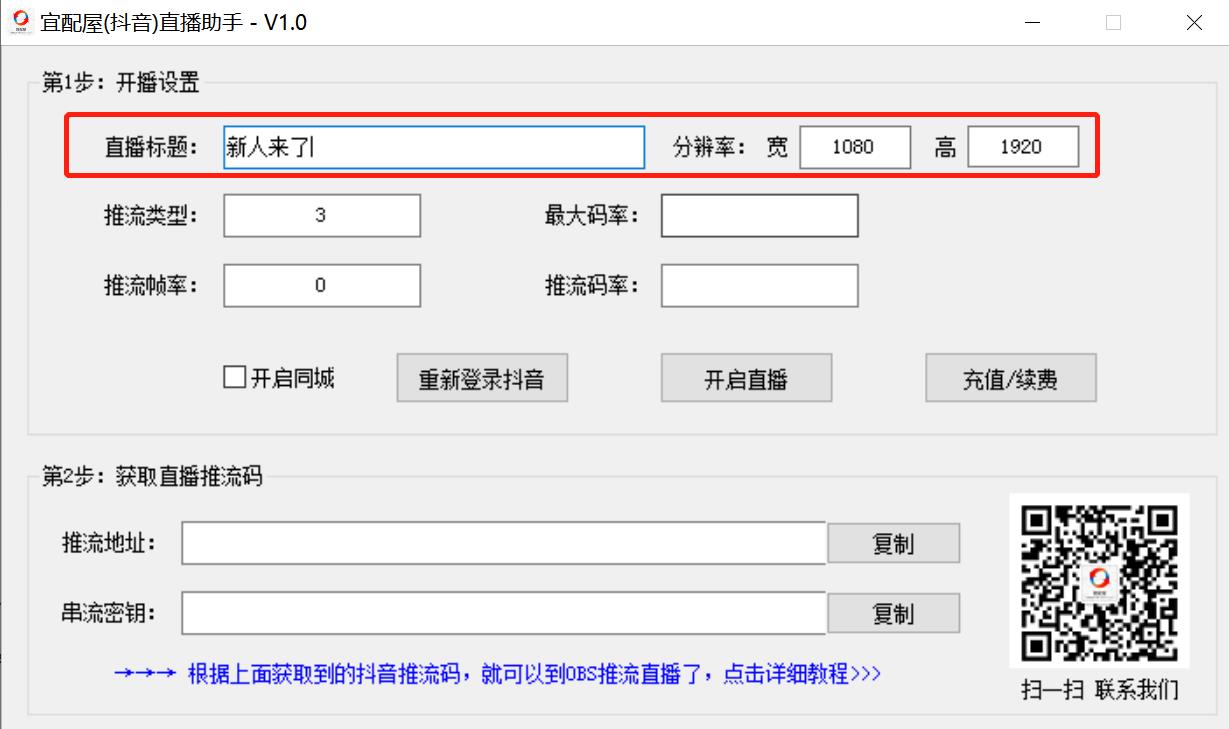Screen dimensions: 1229x729
Task: Minimize the 直播助手 window
Action: 1034,22
